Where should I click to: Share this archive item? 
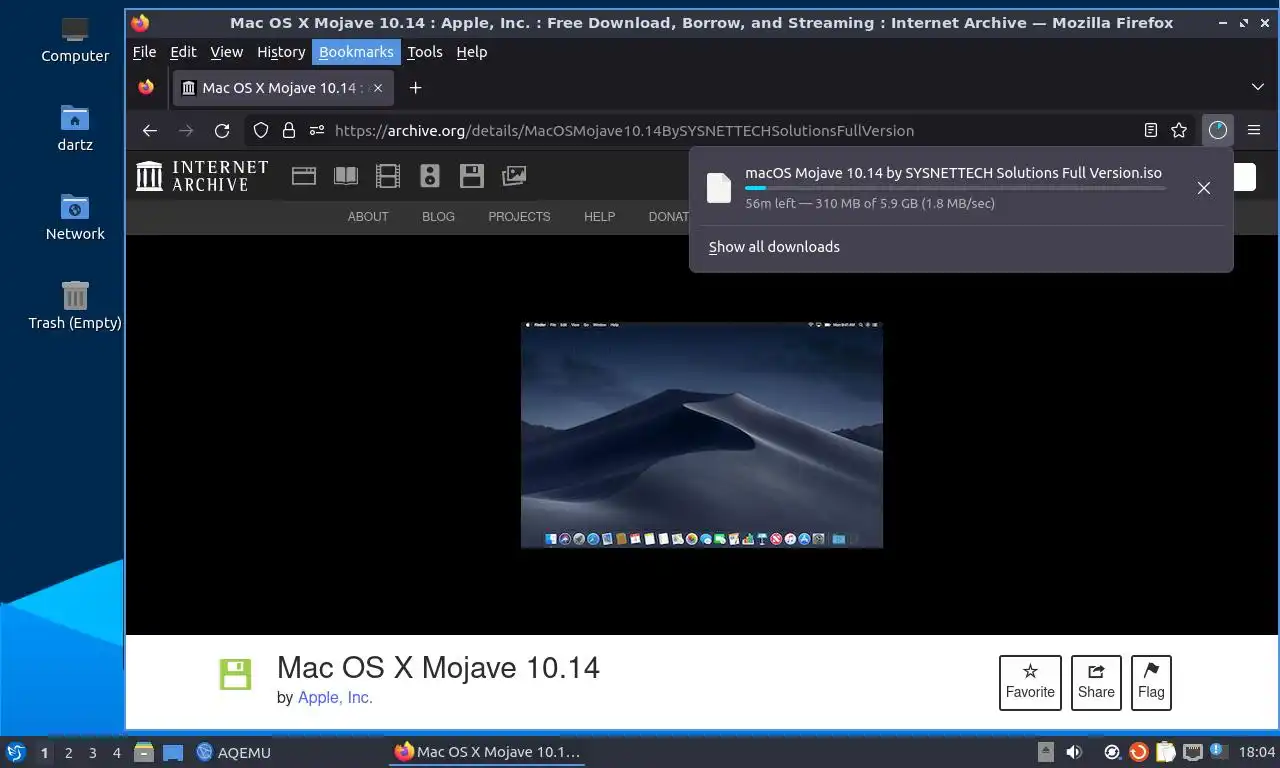pyautogui.click(x=1096, y=683)
